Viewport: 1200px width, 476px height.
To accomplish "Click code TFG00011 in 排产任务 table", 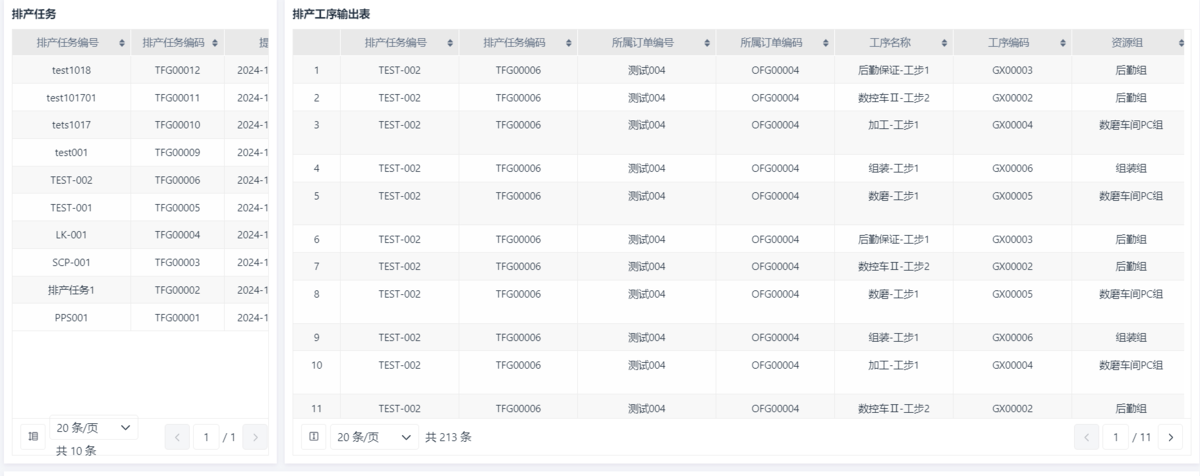I will pyautogui.click(x=178, y=98).
